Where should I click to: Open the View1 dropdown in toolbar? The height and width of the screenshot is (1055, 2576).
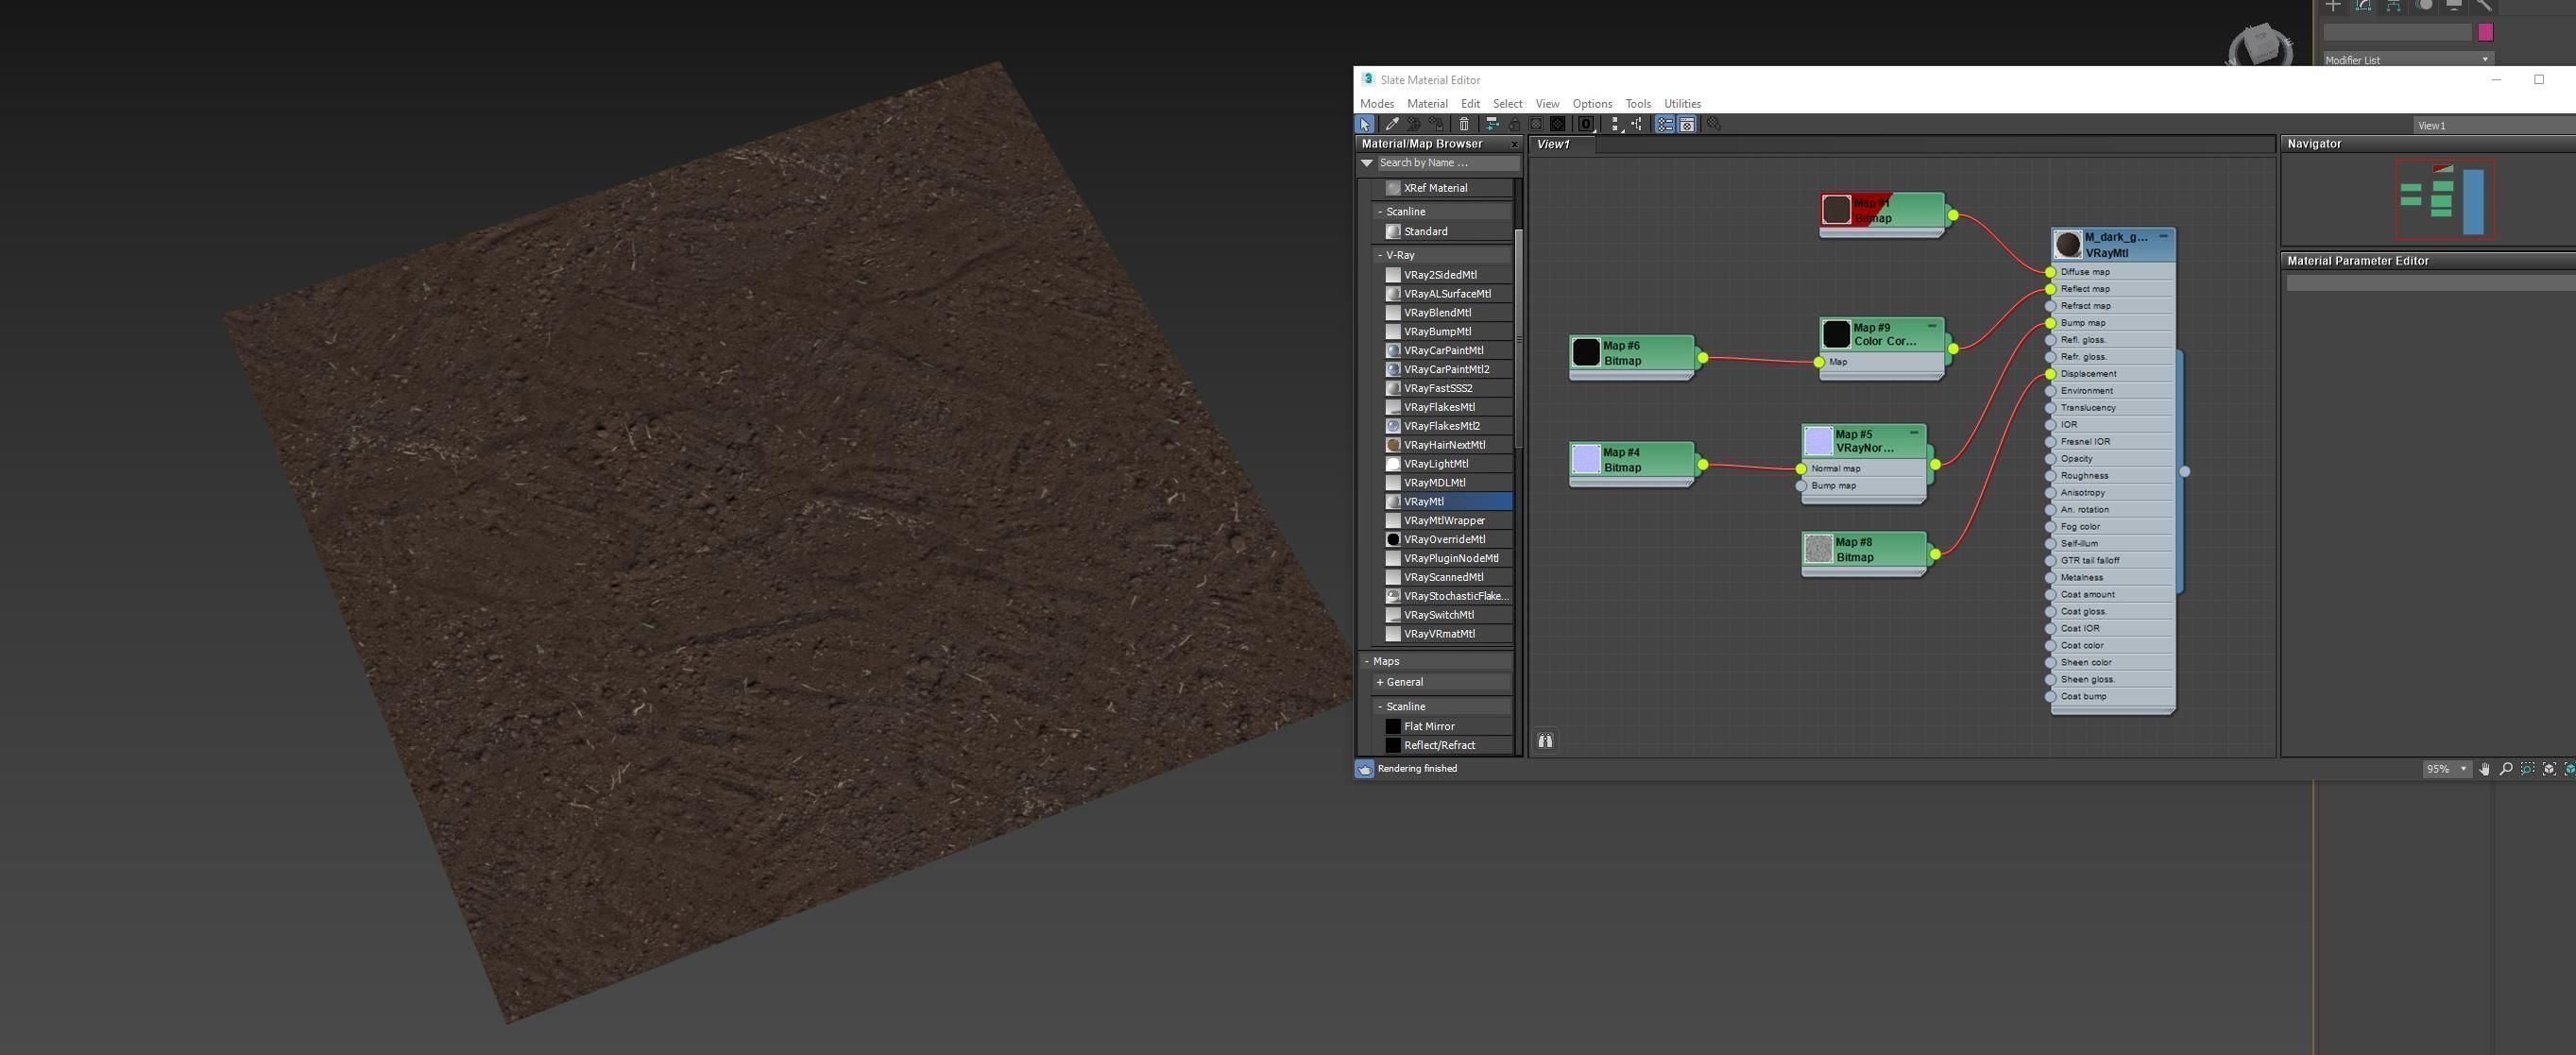2494,125
